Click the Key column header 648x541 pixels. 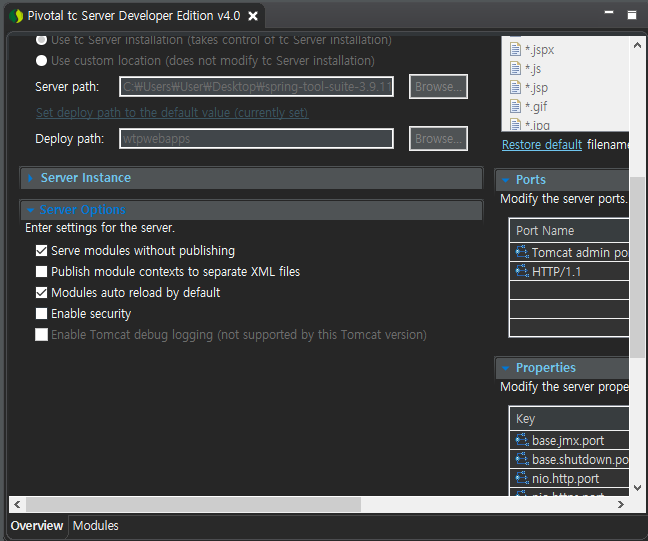click(x=569, y=419)
